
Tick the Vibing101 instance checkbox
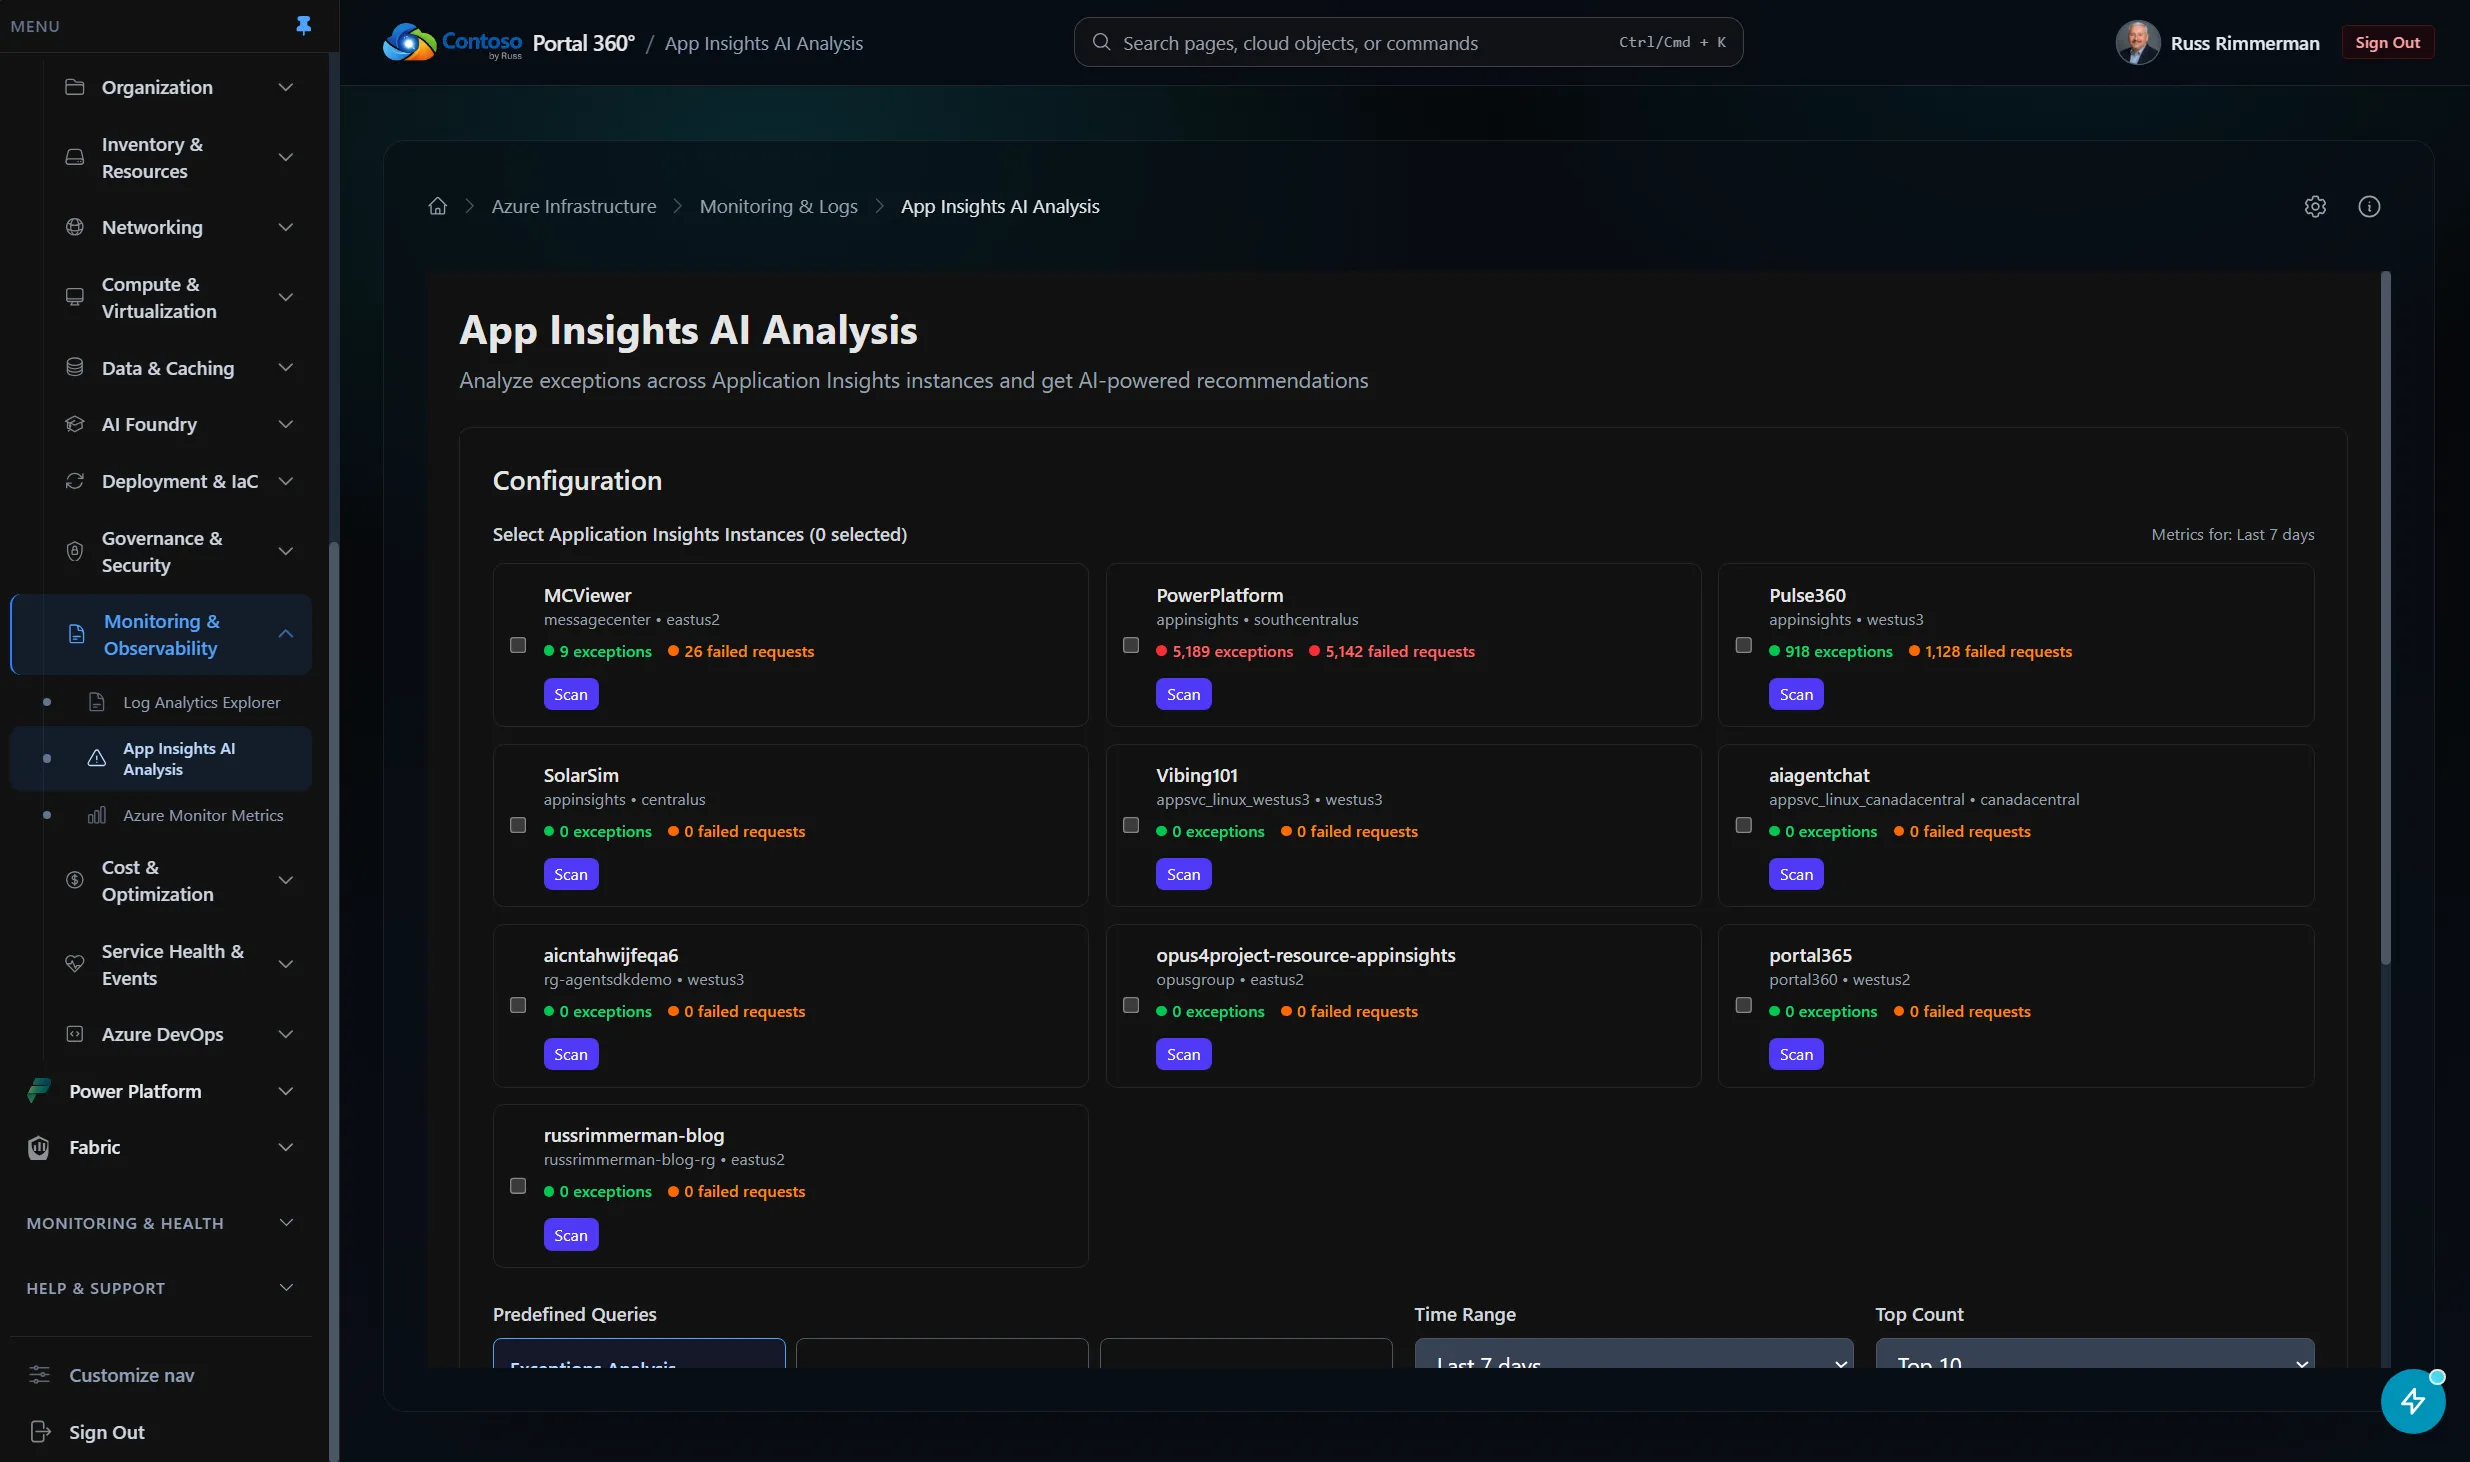(x=1131, y=825)
